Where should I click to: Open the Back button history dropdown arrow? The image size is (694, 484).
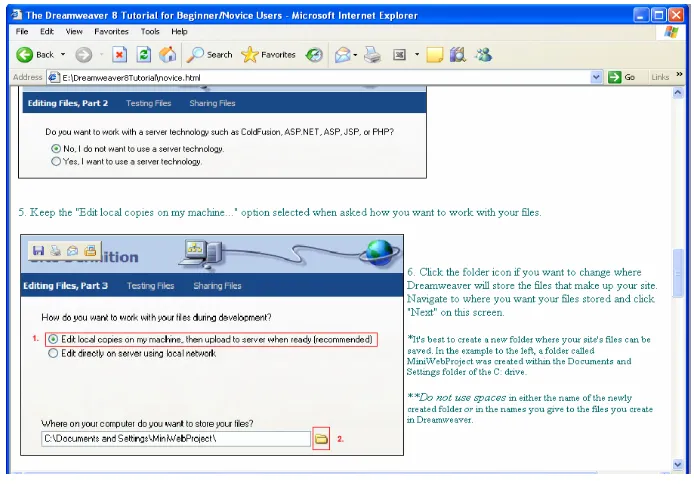tap(63, 55)
